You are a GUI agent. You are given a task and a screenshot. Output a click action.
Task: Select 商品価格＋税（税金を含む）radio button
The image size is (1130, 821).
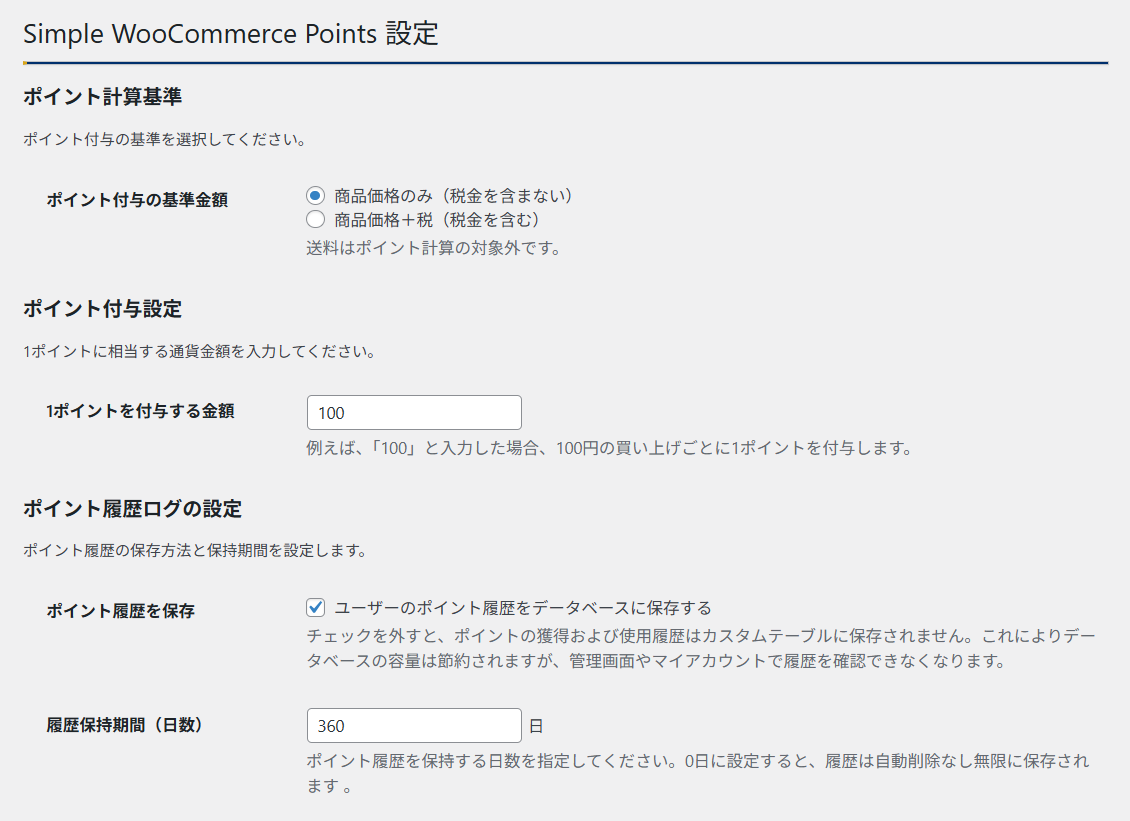(315, 219)
